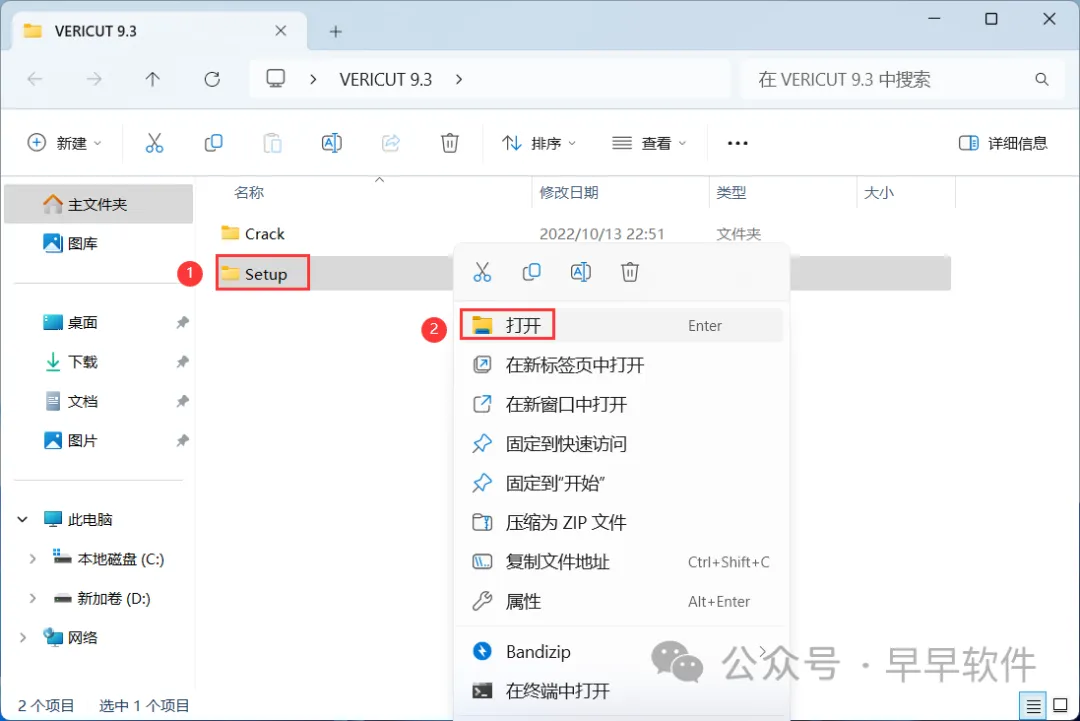Expand 新加卷 (D:) tree node
The width and height of the screenshot is (1080, 721).
coord(32,598)
